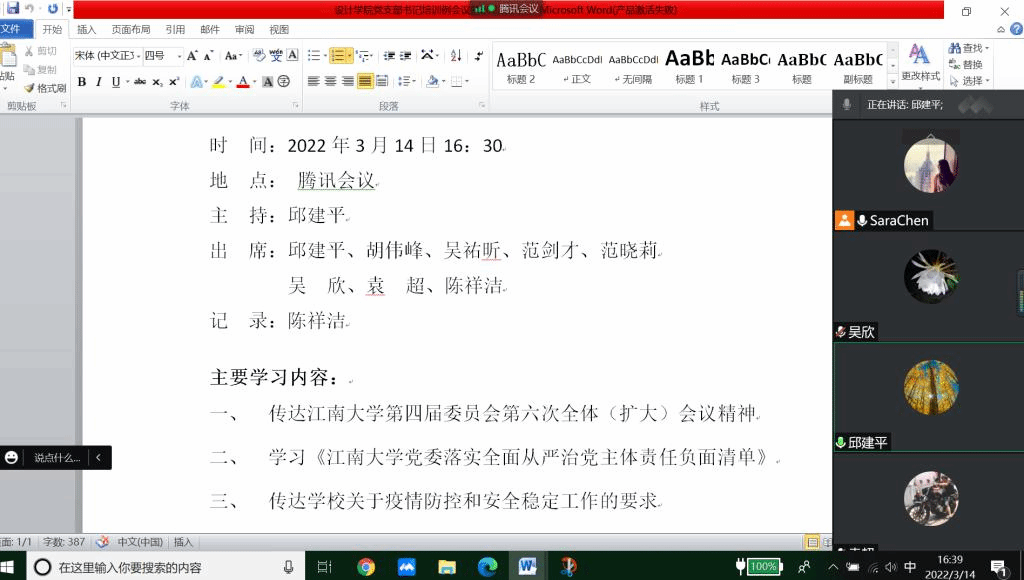The image size is (1024, 580).
Task: Toggle strikethrough text formatting
Action: (139, 81)
